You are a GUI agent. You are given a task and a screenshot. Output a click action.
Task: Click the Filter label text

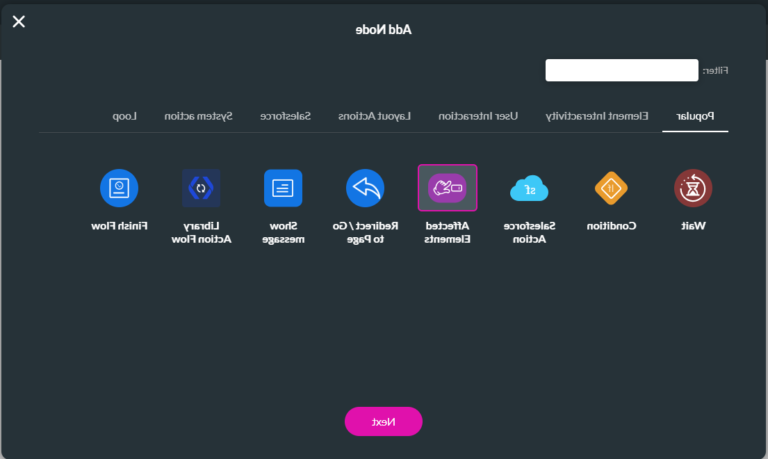coord(714,71)
